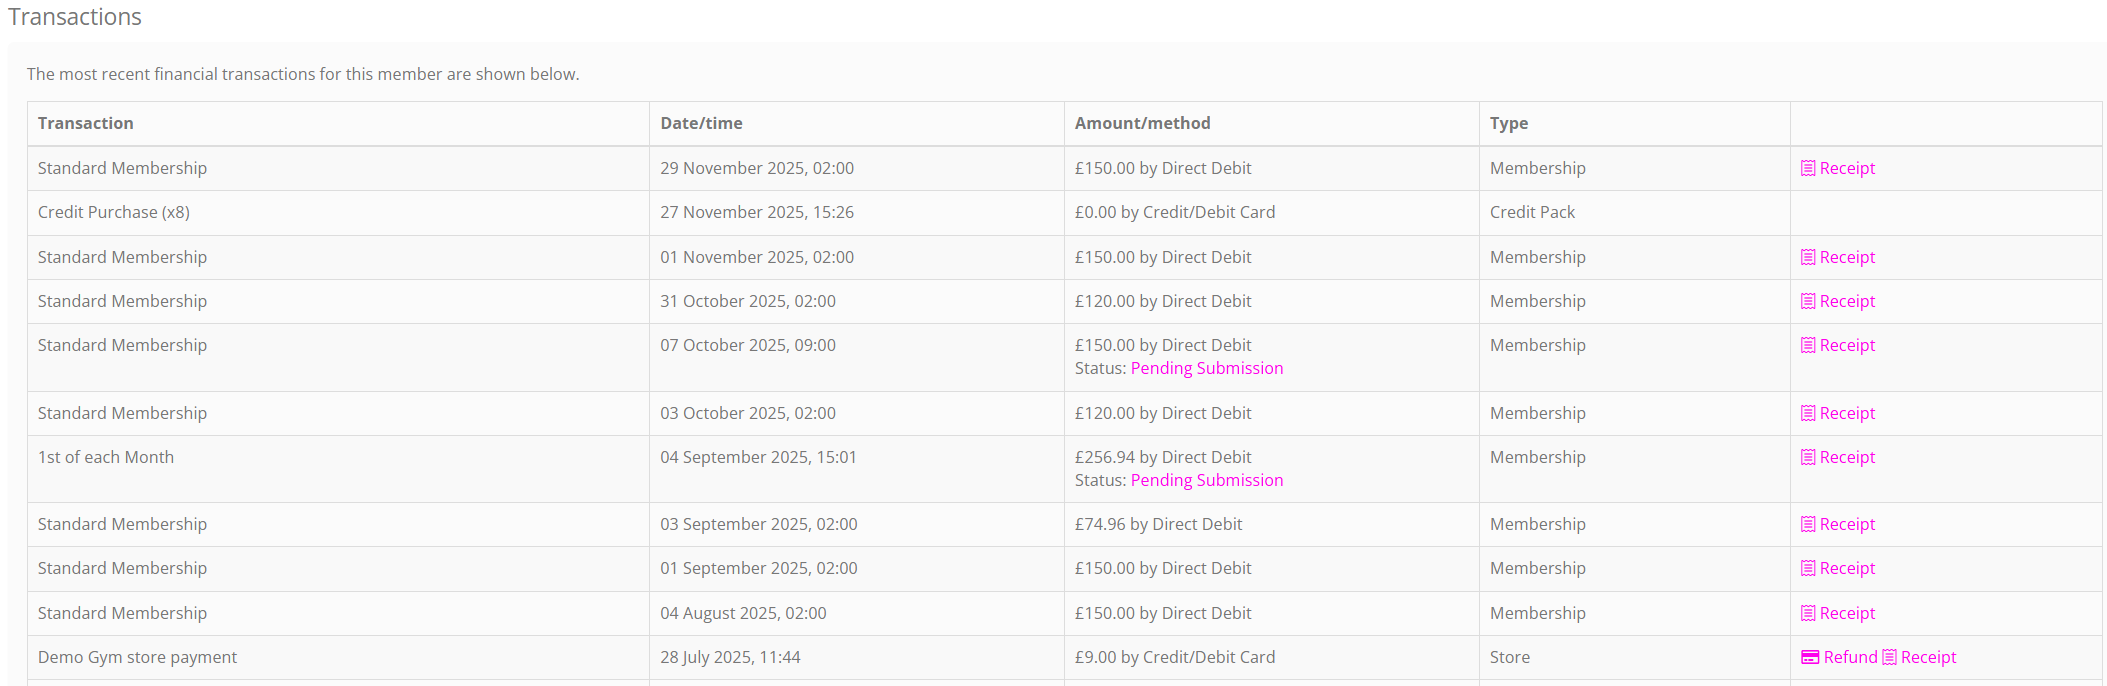Screen dimensions: 2107x686
Task: Click receipt icon for 07 October 2025 transaction
Action: point(1808,345)
